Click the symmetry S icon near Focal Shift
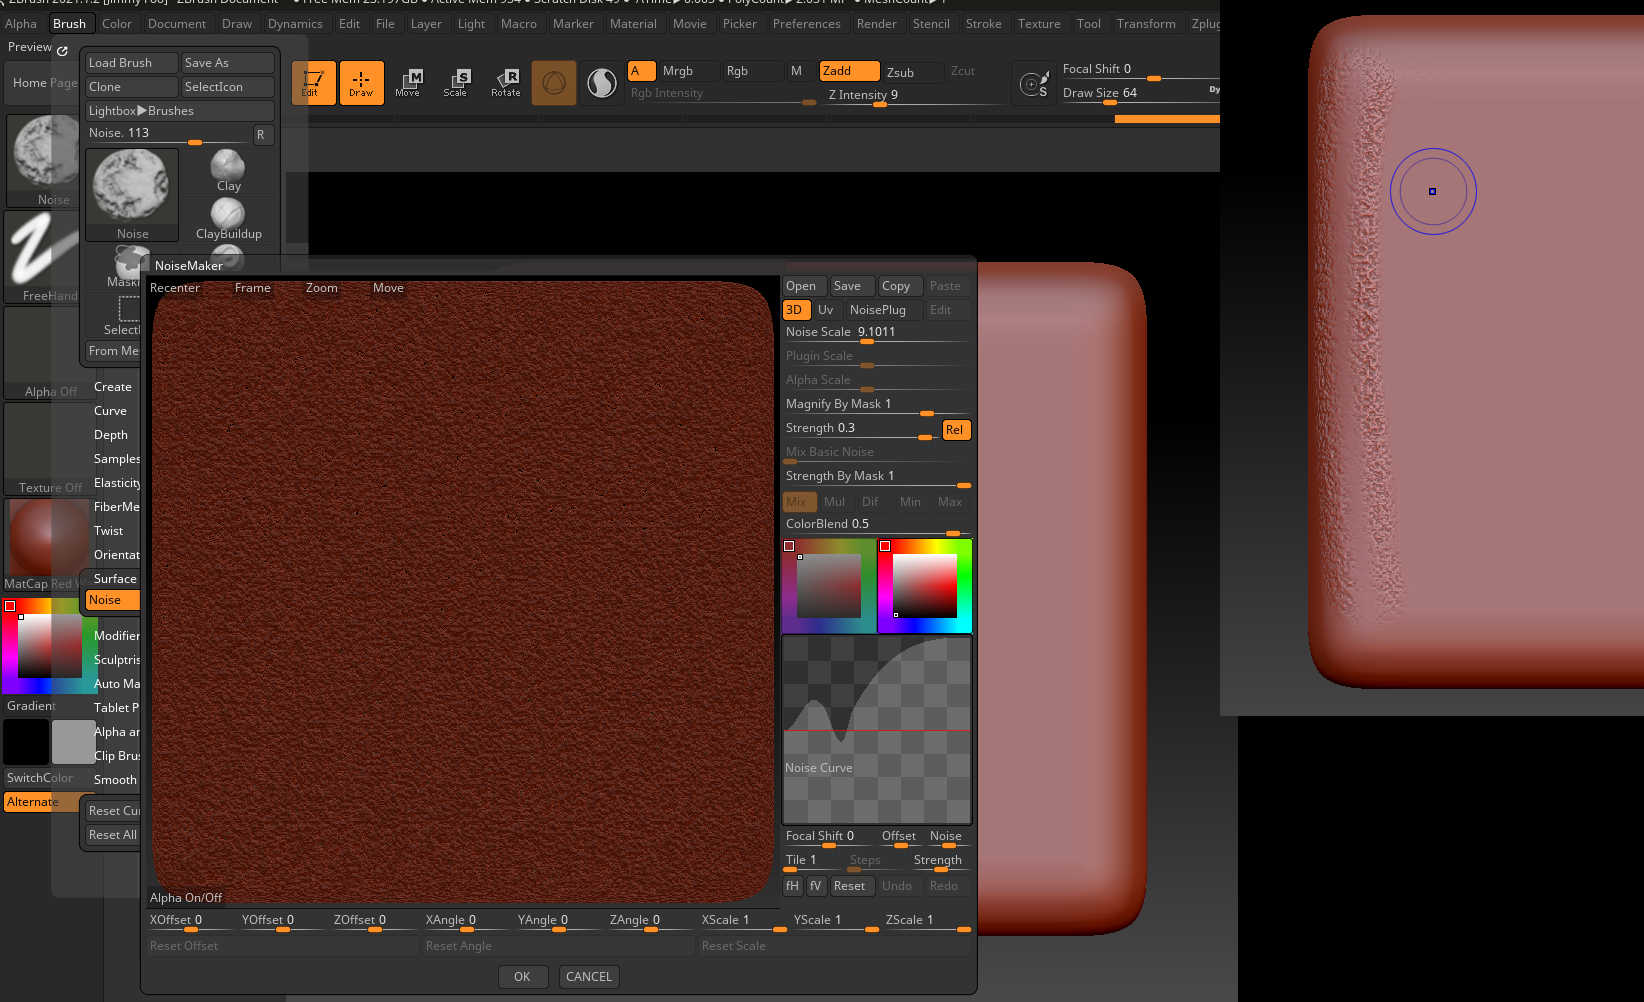The width and height of the screenshot is (1644, 1002). tap(1034, 84)
